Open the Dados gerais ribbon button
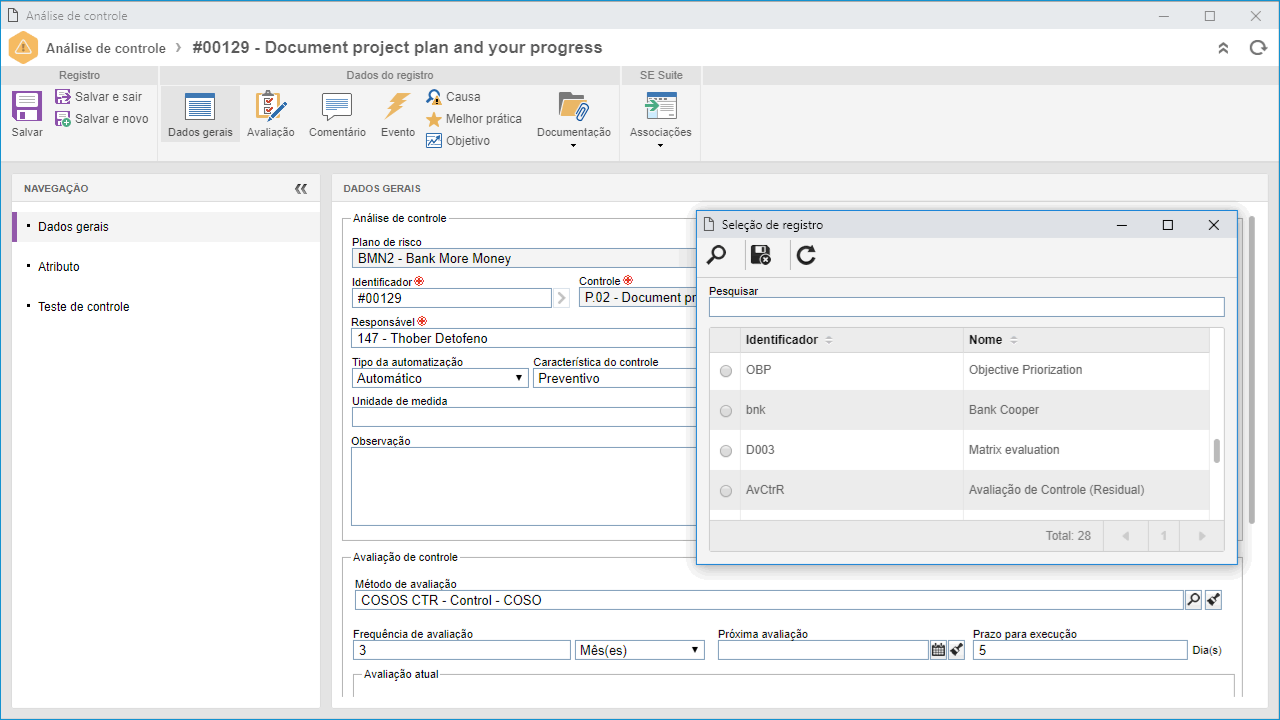The height and width of the screenshot is (720, 1280). tap(200, 114)
